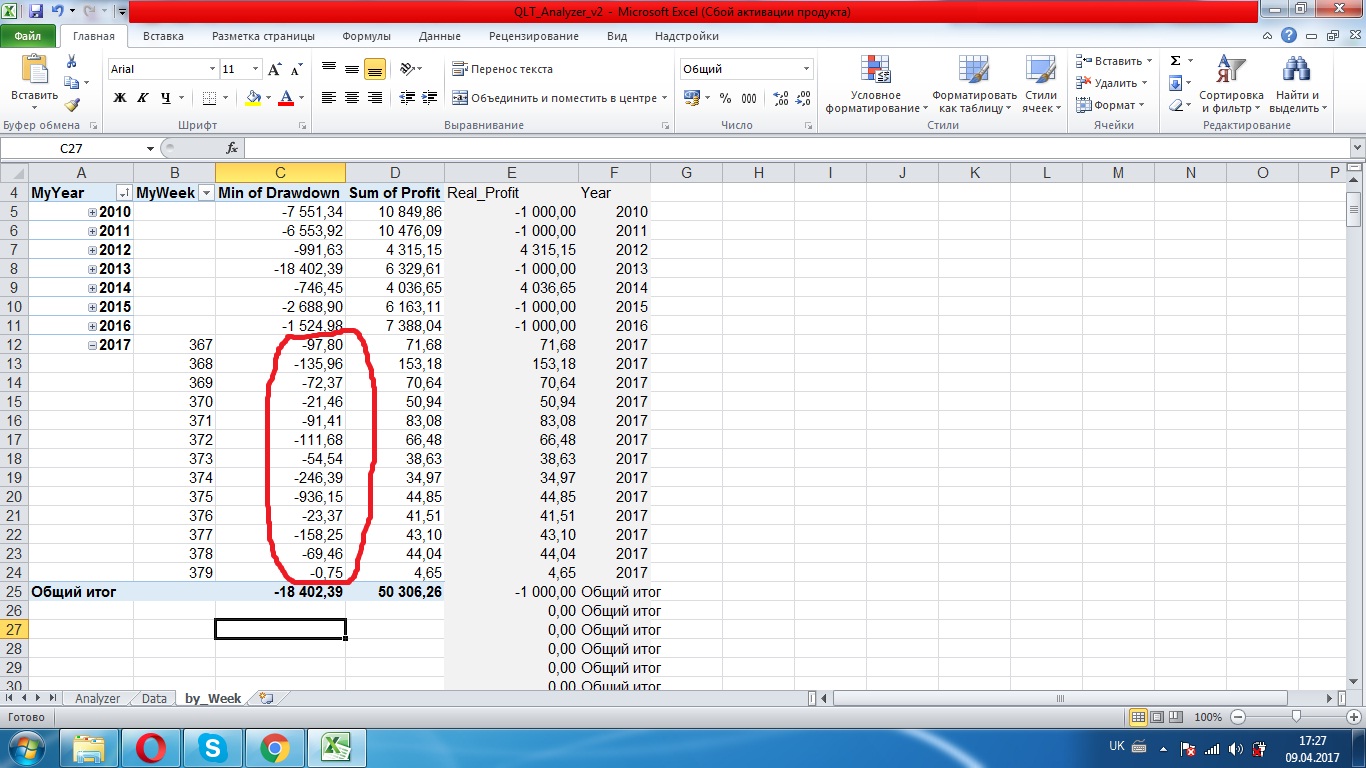Undo the last action
This screenshot has height=768, width=1366.
pos(57,12)
